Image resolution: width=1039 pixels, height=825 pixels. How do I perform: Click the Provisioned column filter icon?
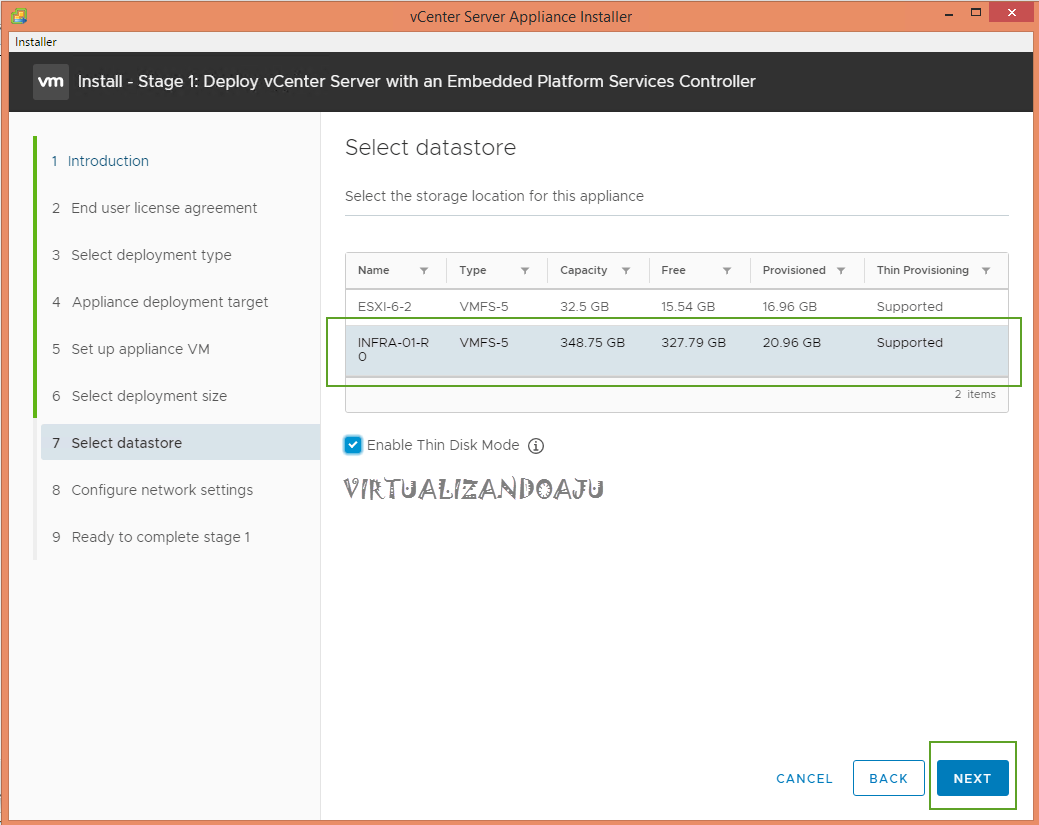[841, 271]
